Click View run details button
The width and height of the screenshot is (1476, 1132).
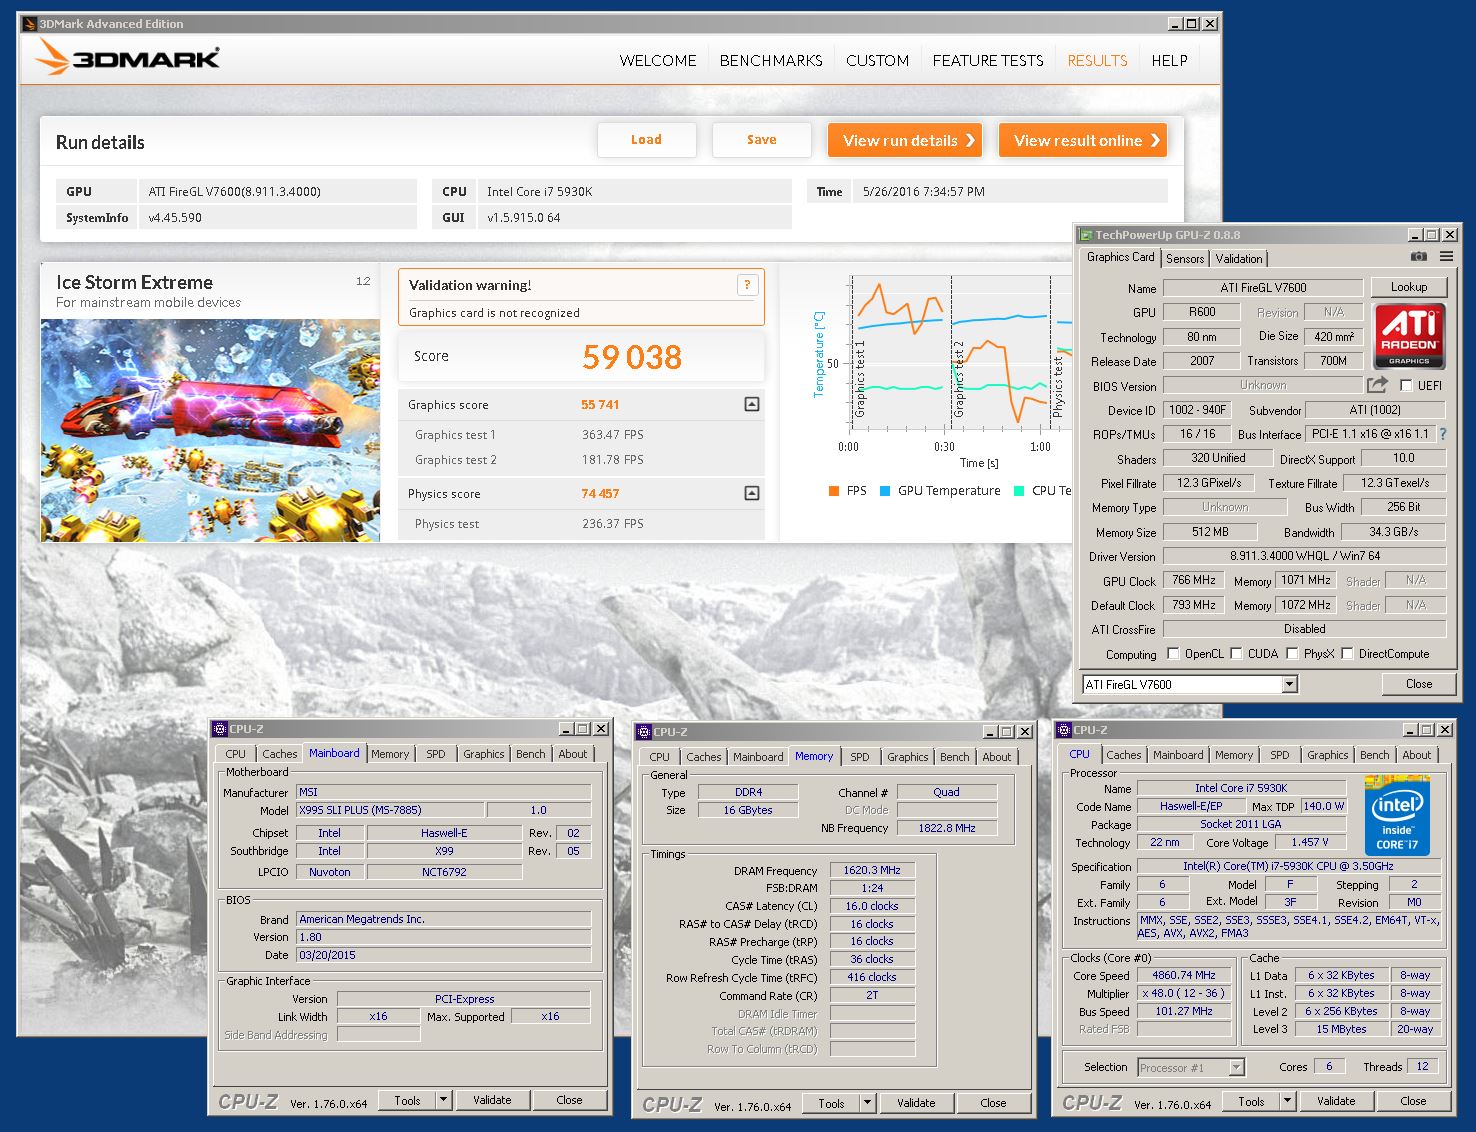tap(904, 140)
